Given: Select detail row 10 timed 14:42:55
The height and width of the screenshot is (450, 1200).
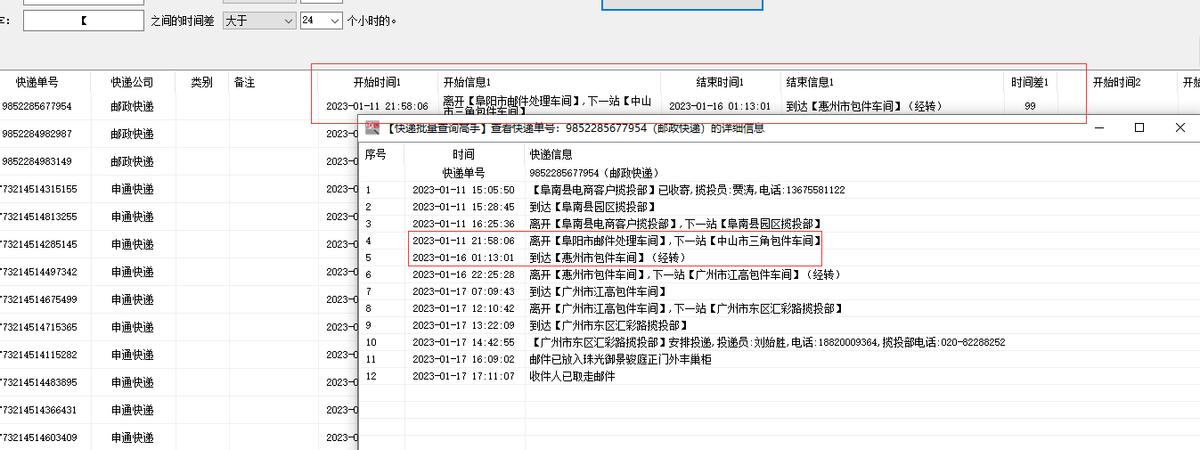Looking at the screenshot, I should click(780, 342).
